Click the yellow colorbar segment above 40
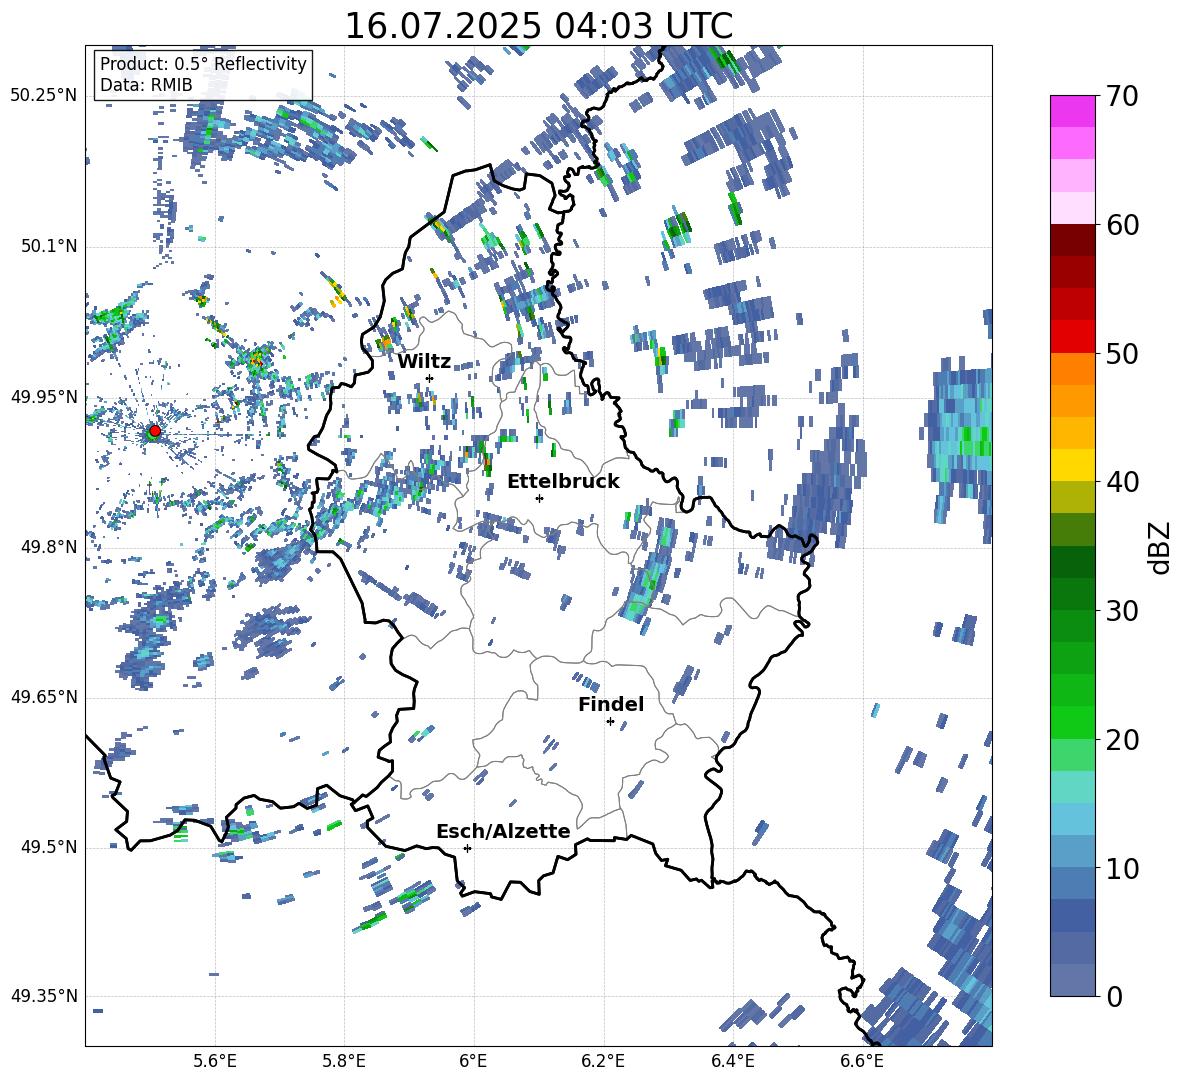 [1072, 465]
